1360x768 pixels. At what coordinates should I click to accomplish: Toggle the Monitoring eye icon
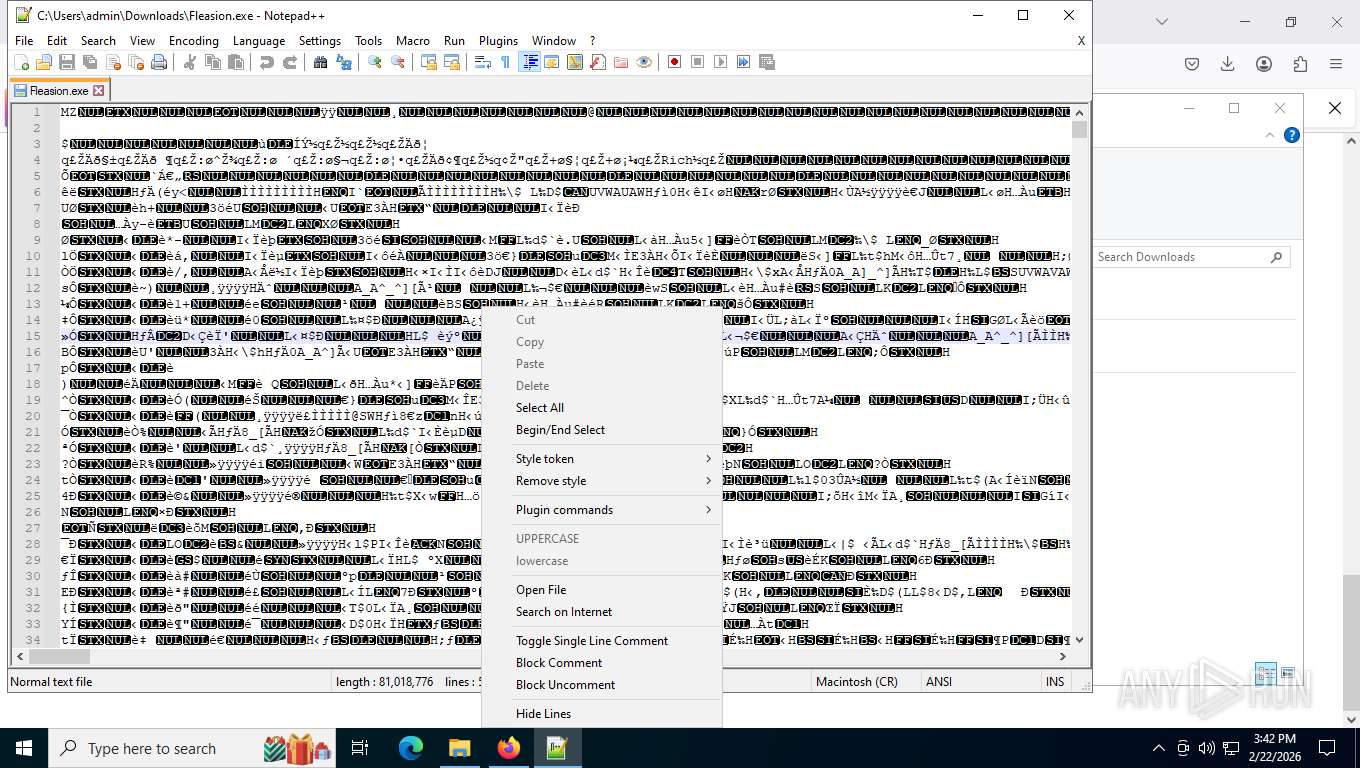click(x=643, y=62)
